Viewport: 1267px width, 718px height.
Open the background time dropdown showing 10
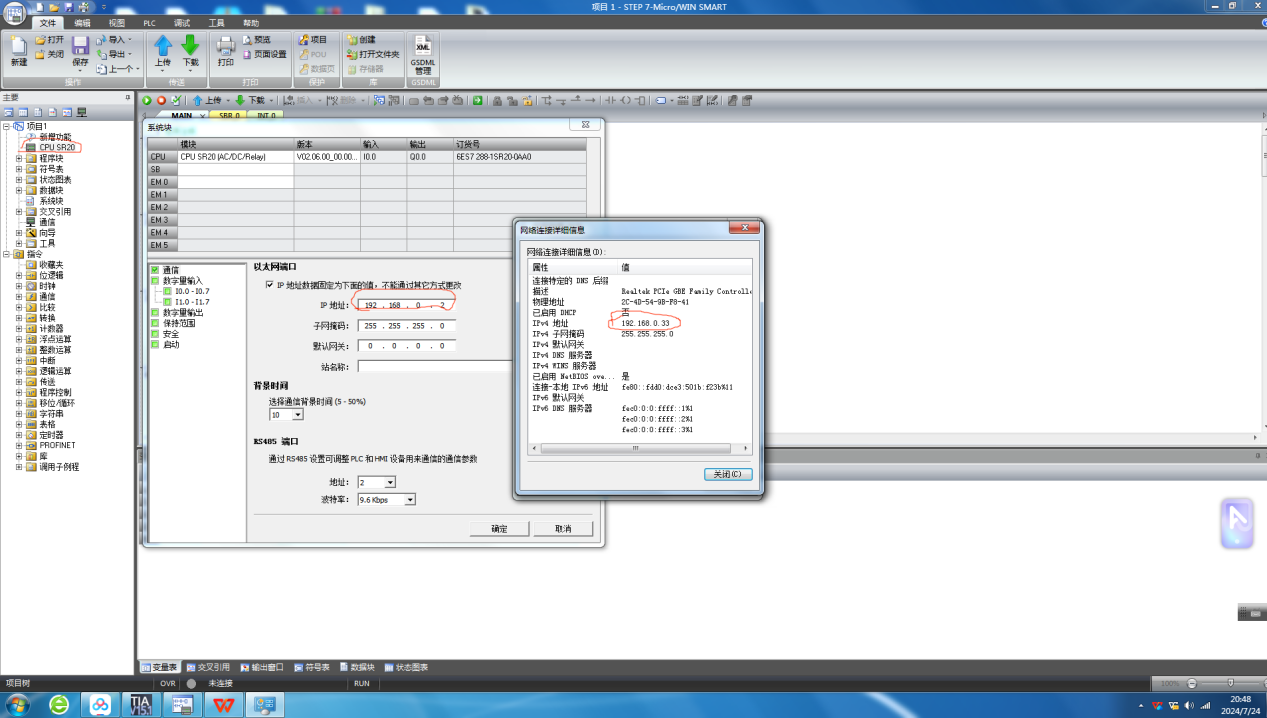coord(297,414)
